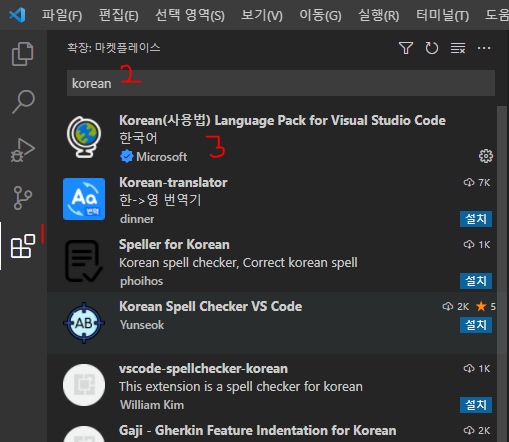The width and height of the screenshot is (509, 442).
Task: Click the phoihos publisher name
Action: coord(142,281)
